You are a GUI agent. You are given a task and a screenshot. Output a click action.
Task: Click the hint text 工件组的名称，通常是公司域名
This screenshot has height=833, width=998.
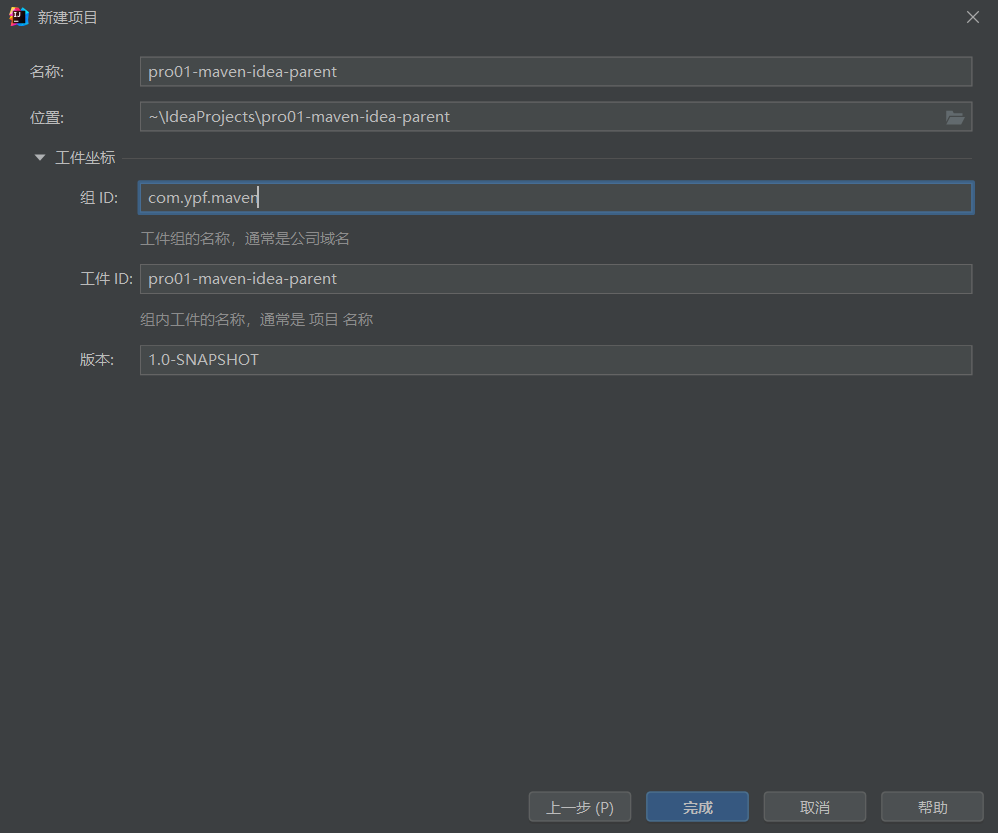(245, 239)
